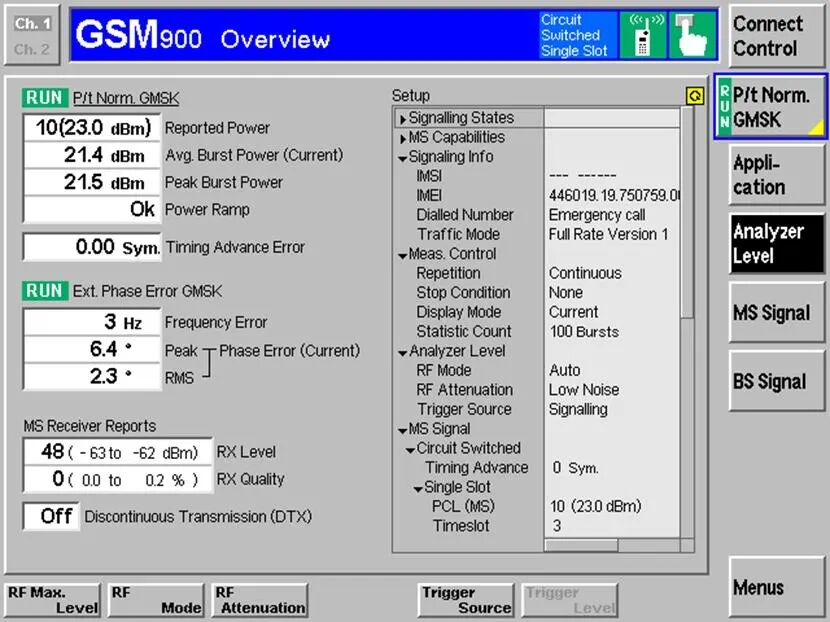Select Ch. 1 channel

32,23
